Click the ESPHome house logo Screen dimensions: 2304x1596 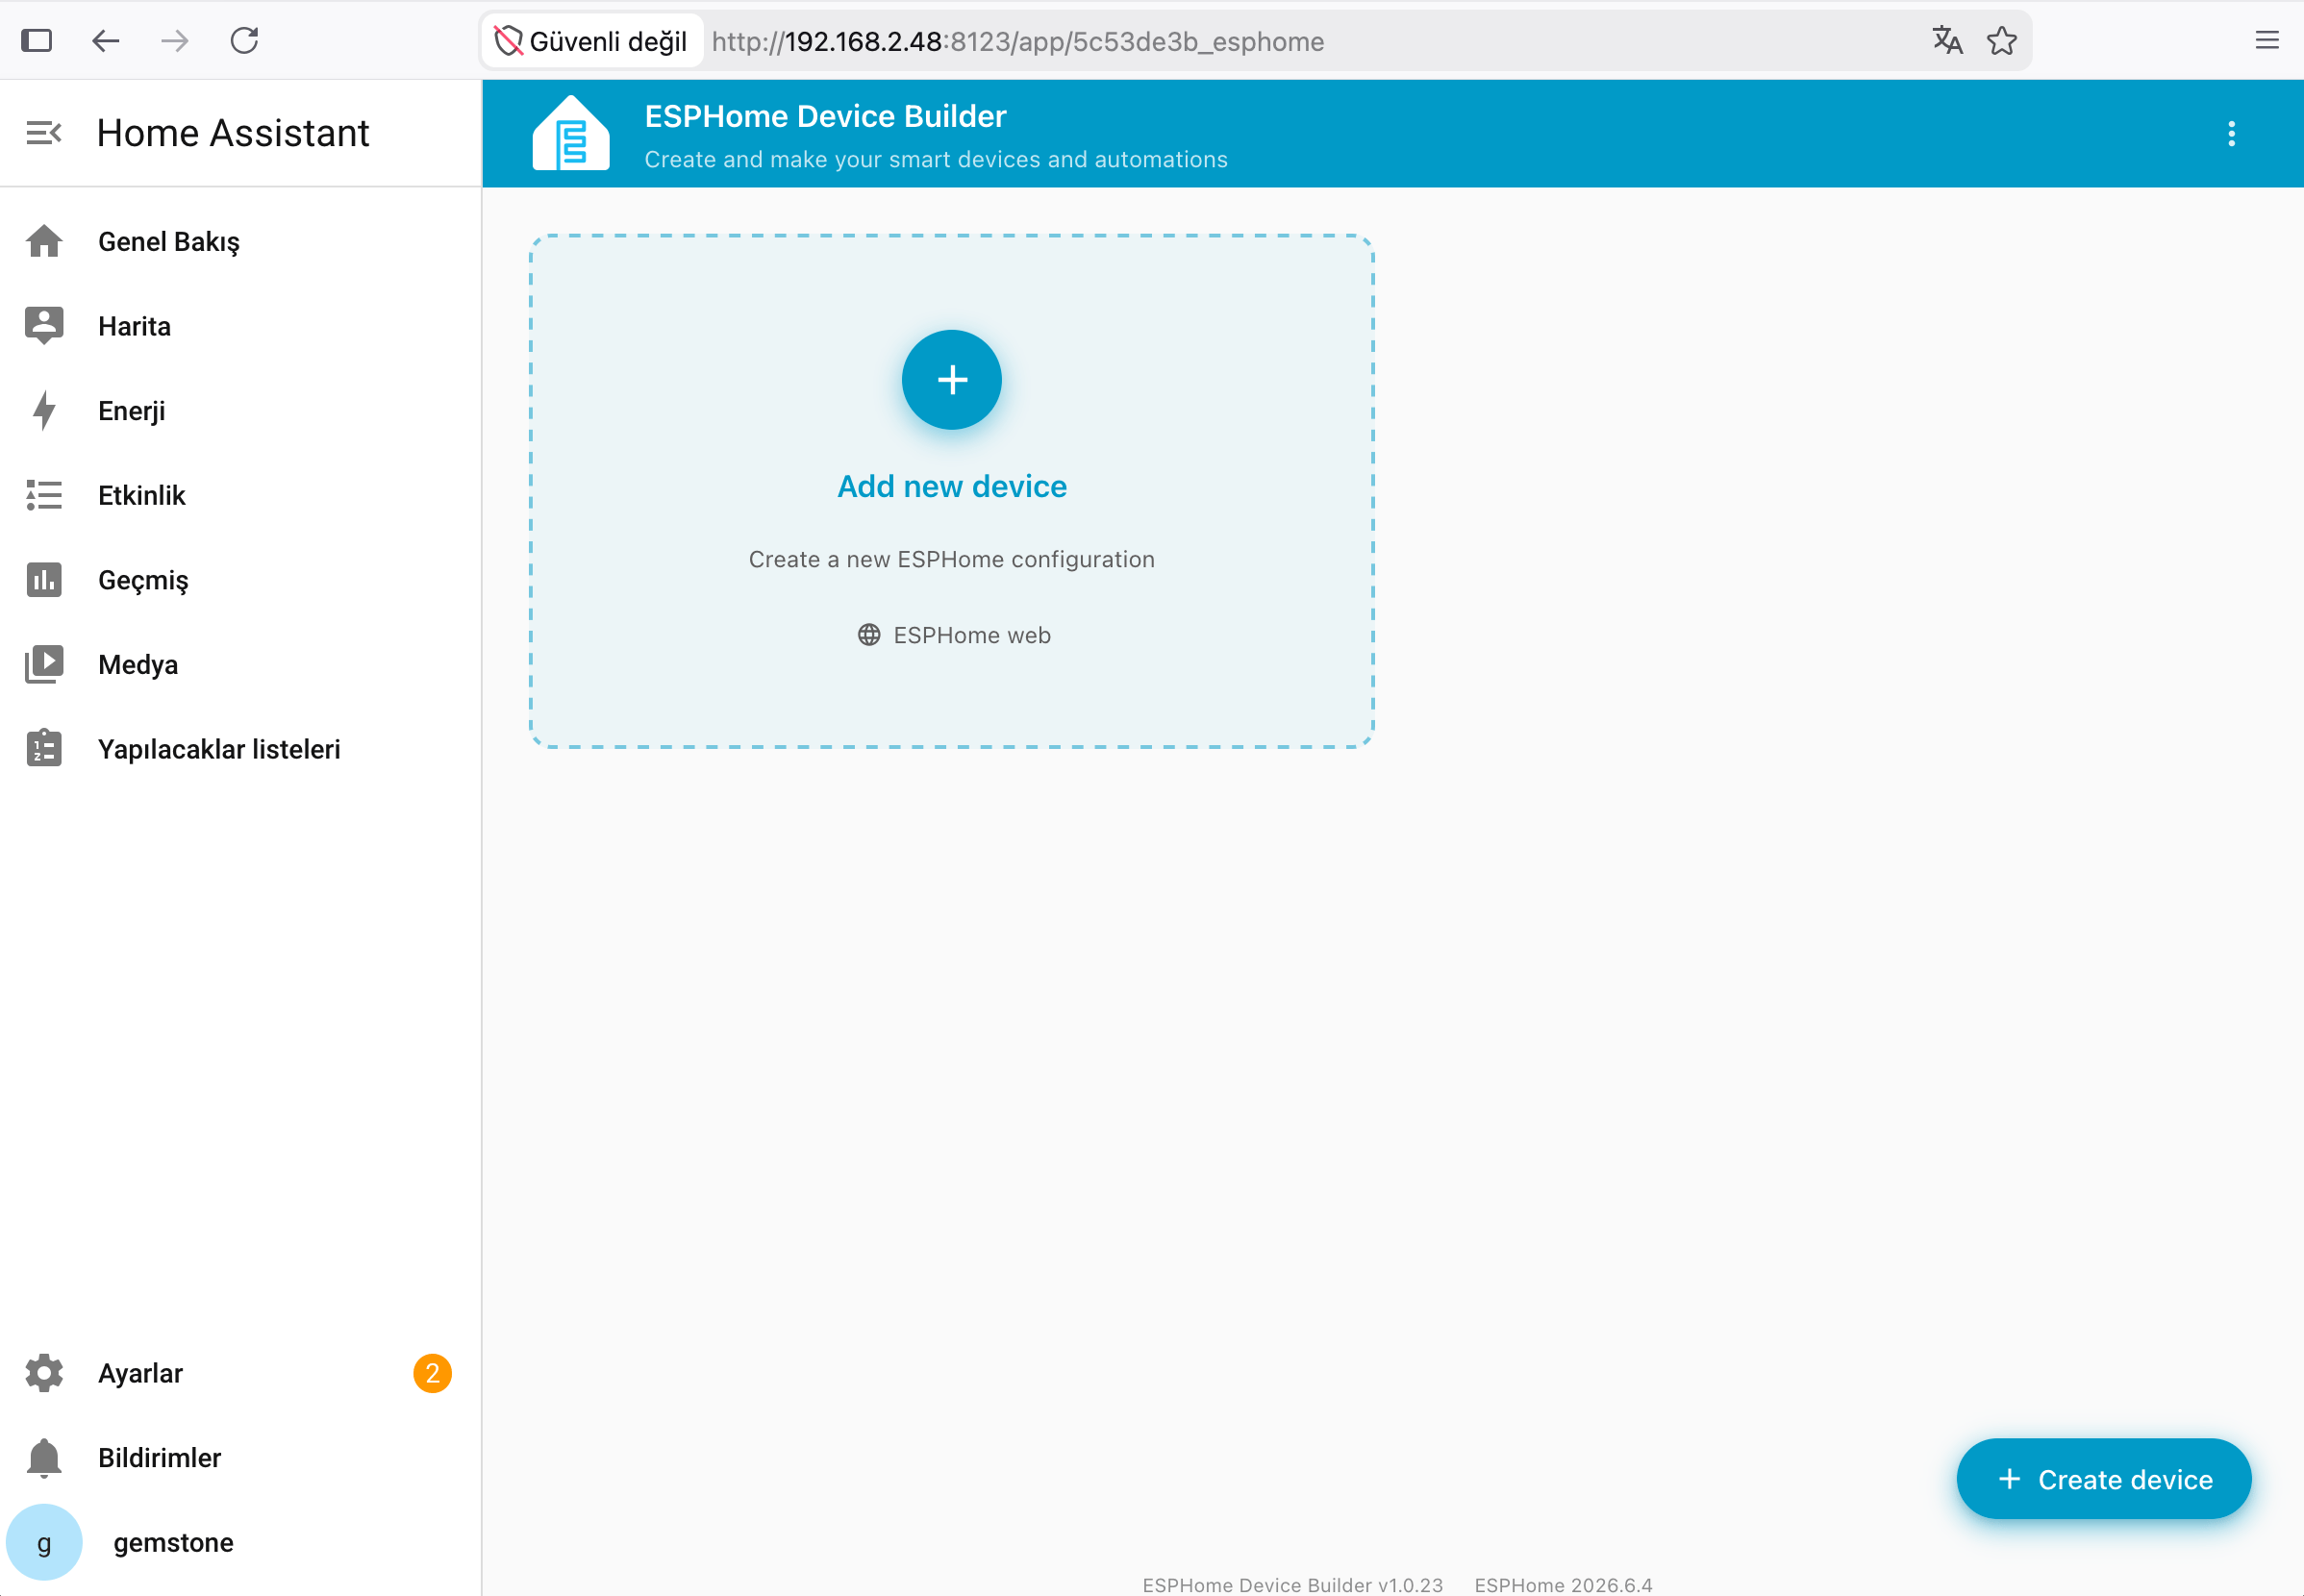[x=571, y=133]
